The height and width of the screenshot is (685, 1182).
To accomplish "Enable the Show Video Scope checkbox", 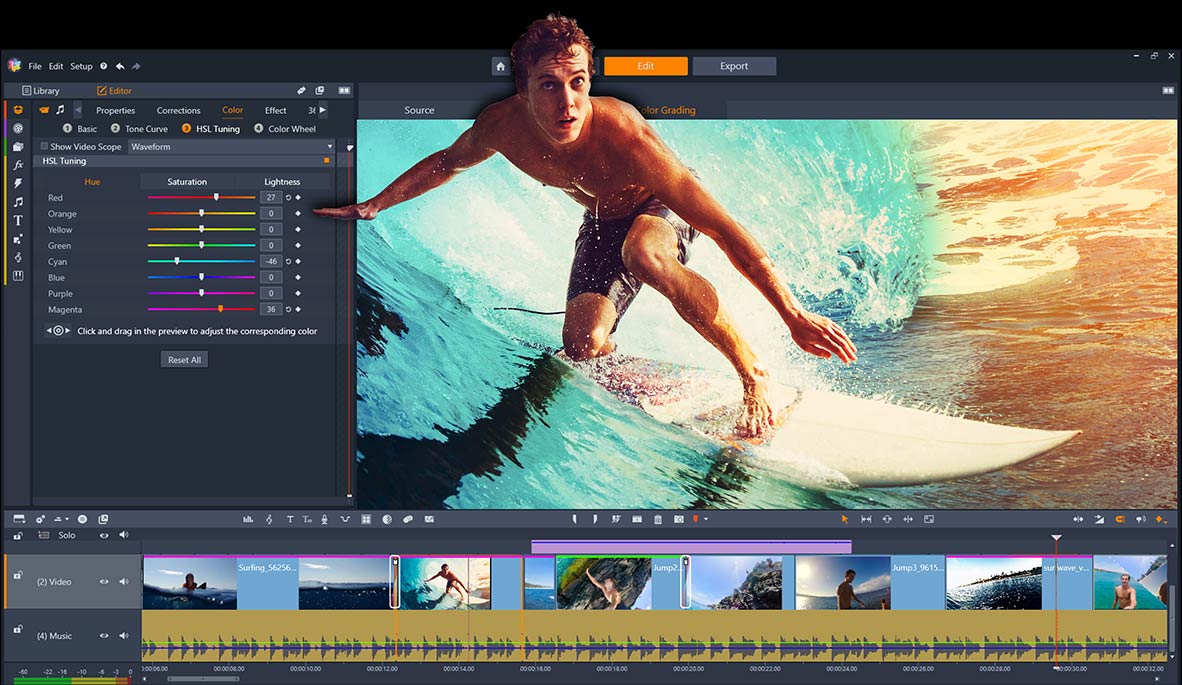I will coord(44,146).
